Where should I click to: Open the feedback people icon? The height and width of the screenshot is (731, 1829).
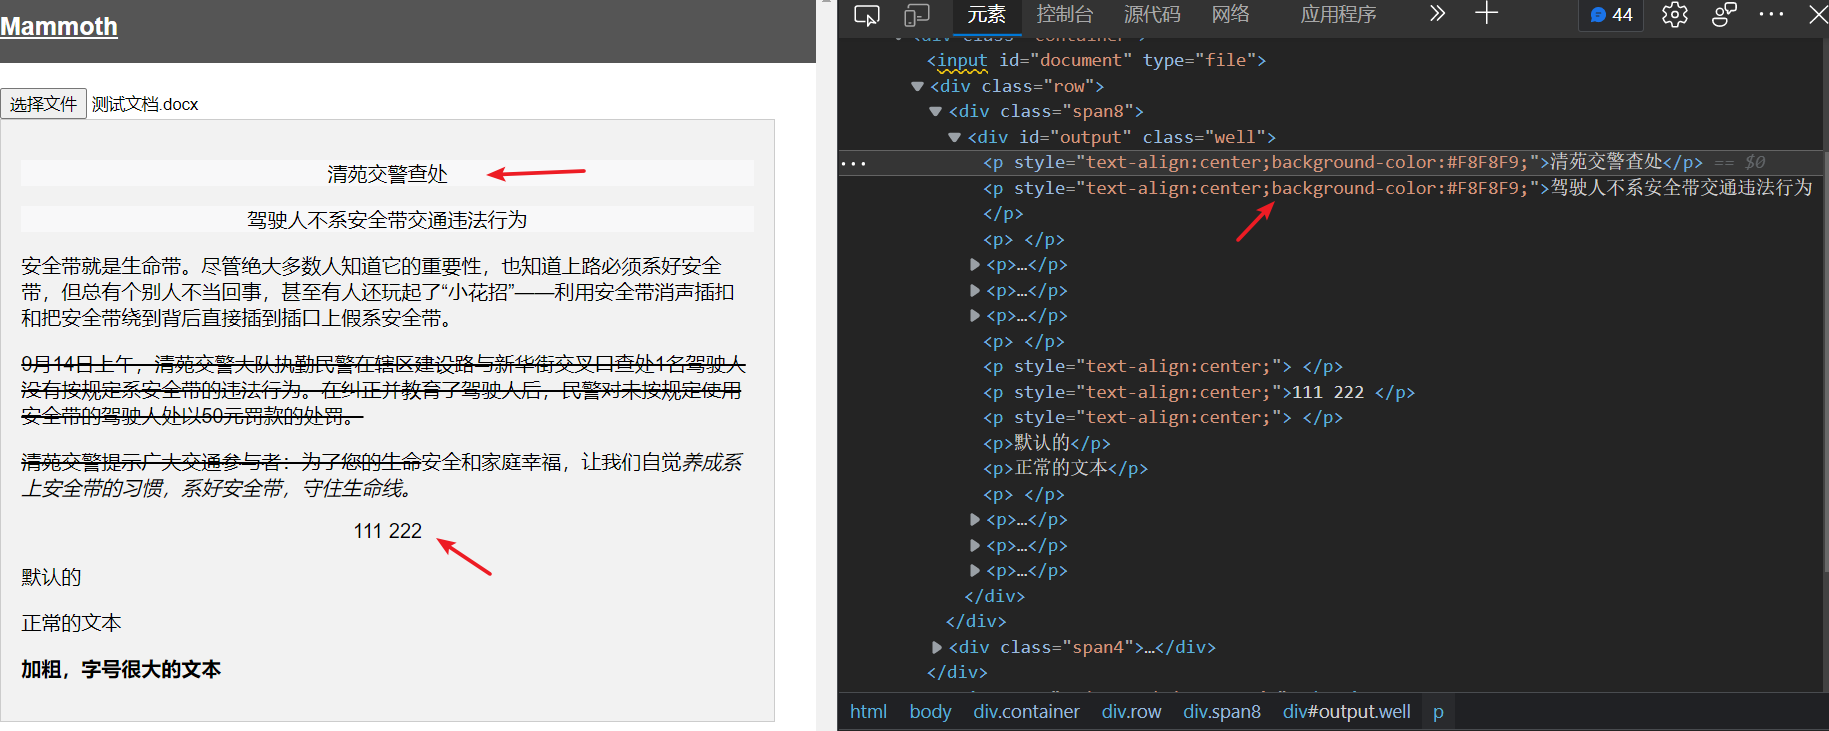[1724, 15]
